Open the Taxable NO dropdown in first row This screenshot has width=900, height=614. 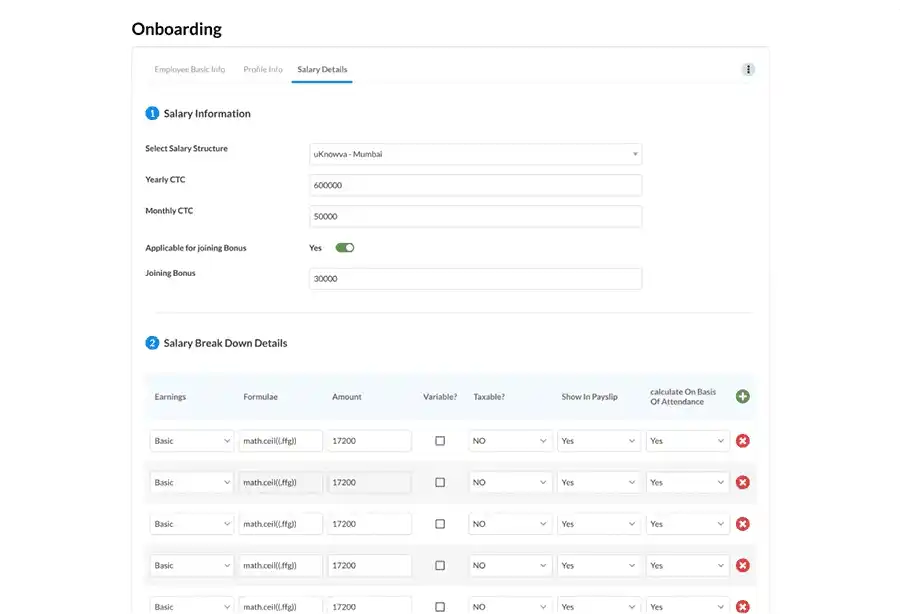click(x=510, y=440)
